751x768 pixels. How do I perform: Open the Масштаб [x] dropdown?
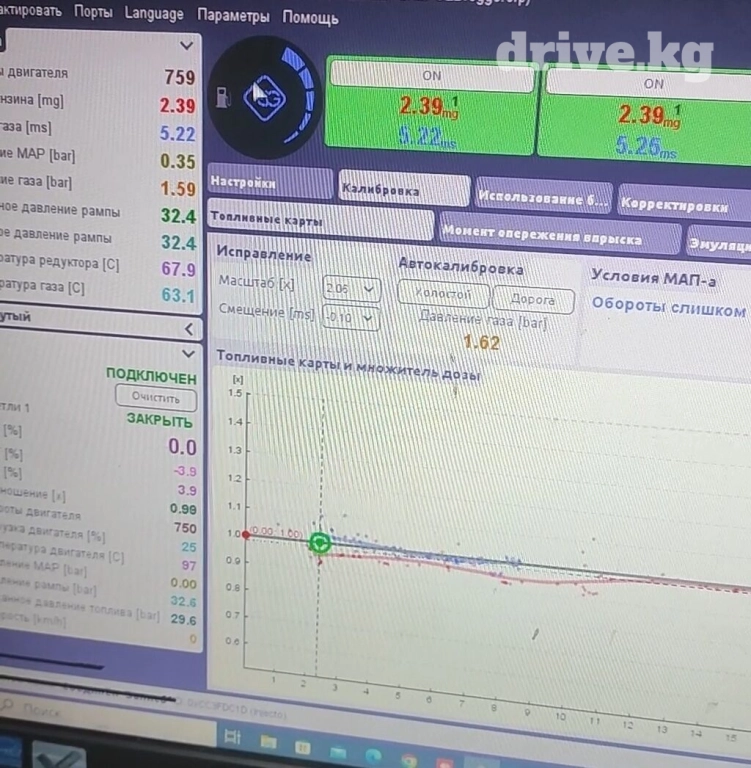(351, 290)
